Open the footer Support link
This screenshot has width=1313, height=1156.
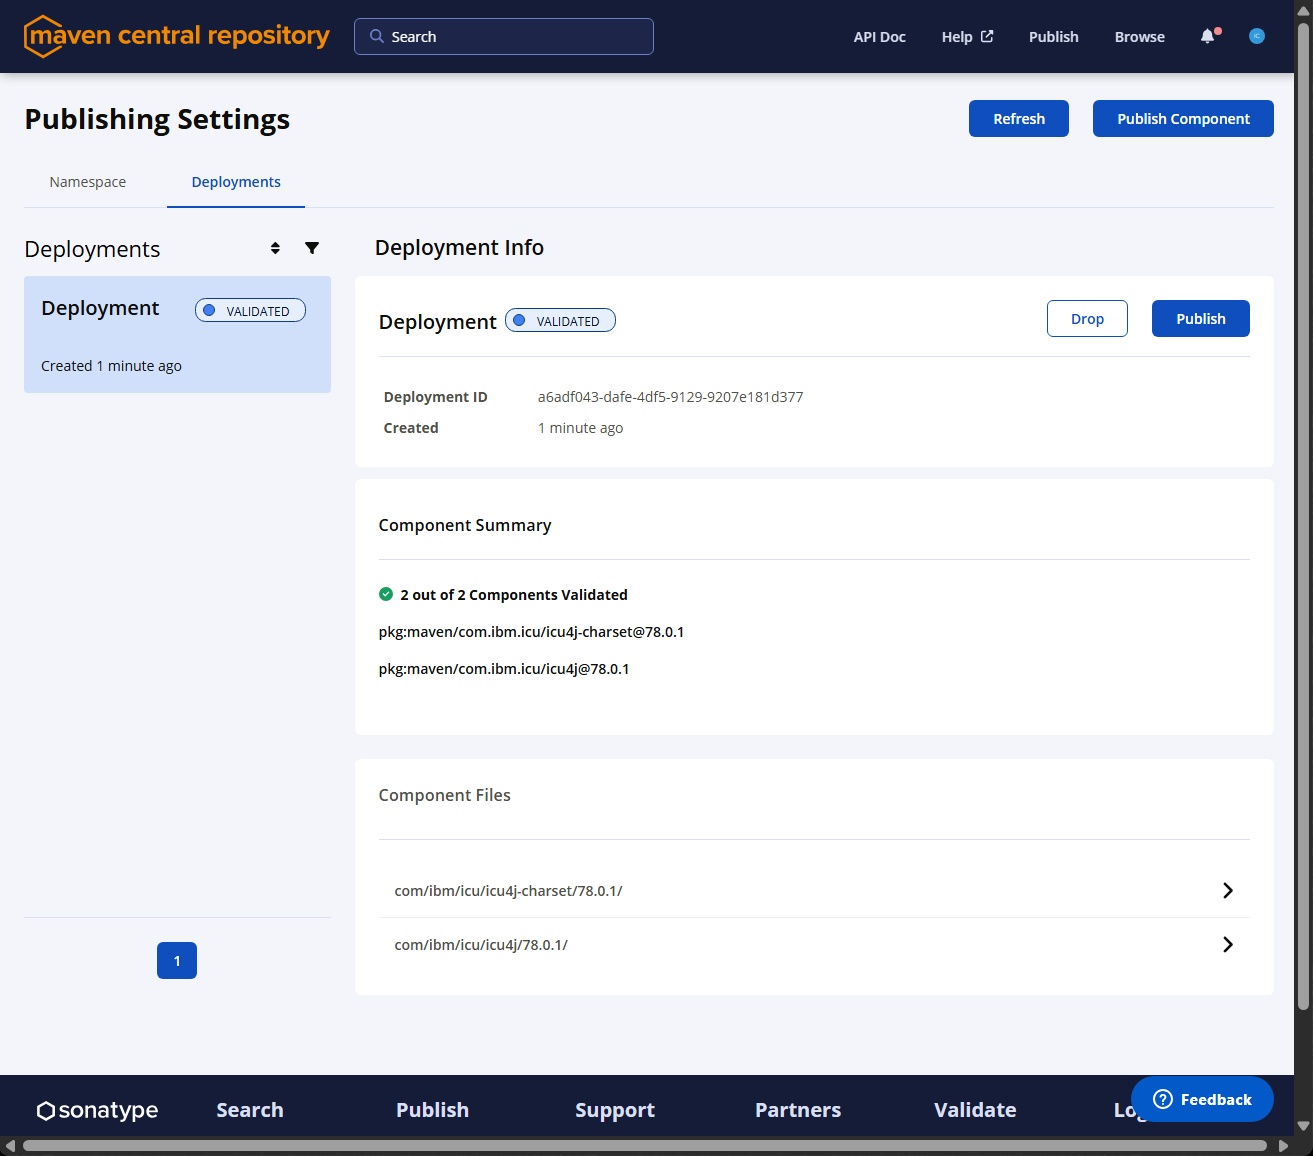click(615, 1110)
